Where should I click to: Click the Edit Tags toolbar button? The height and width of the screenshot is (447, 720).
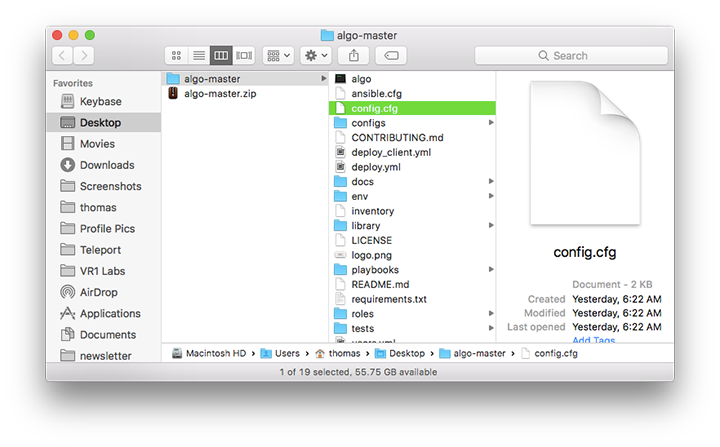[x=391, y=56]
